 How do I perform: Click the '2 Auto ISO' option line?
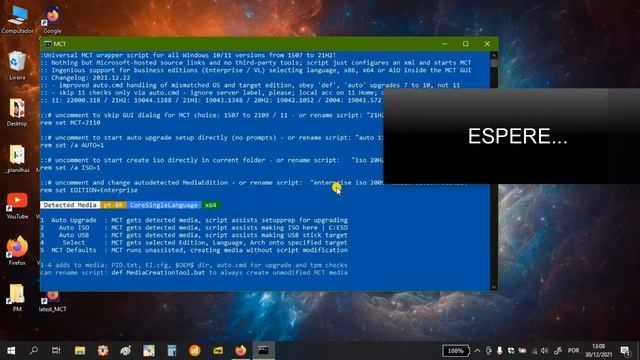194,227
